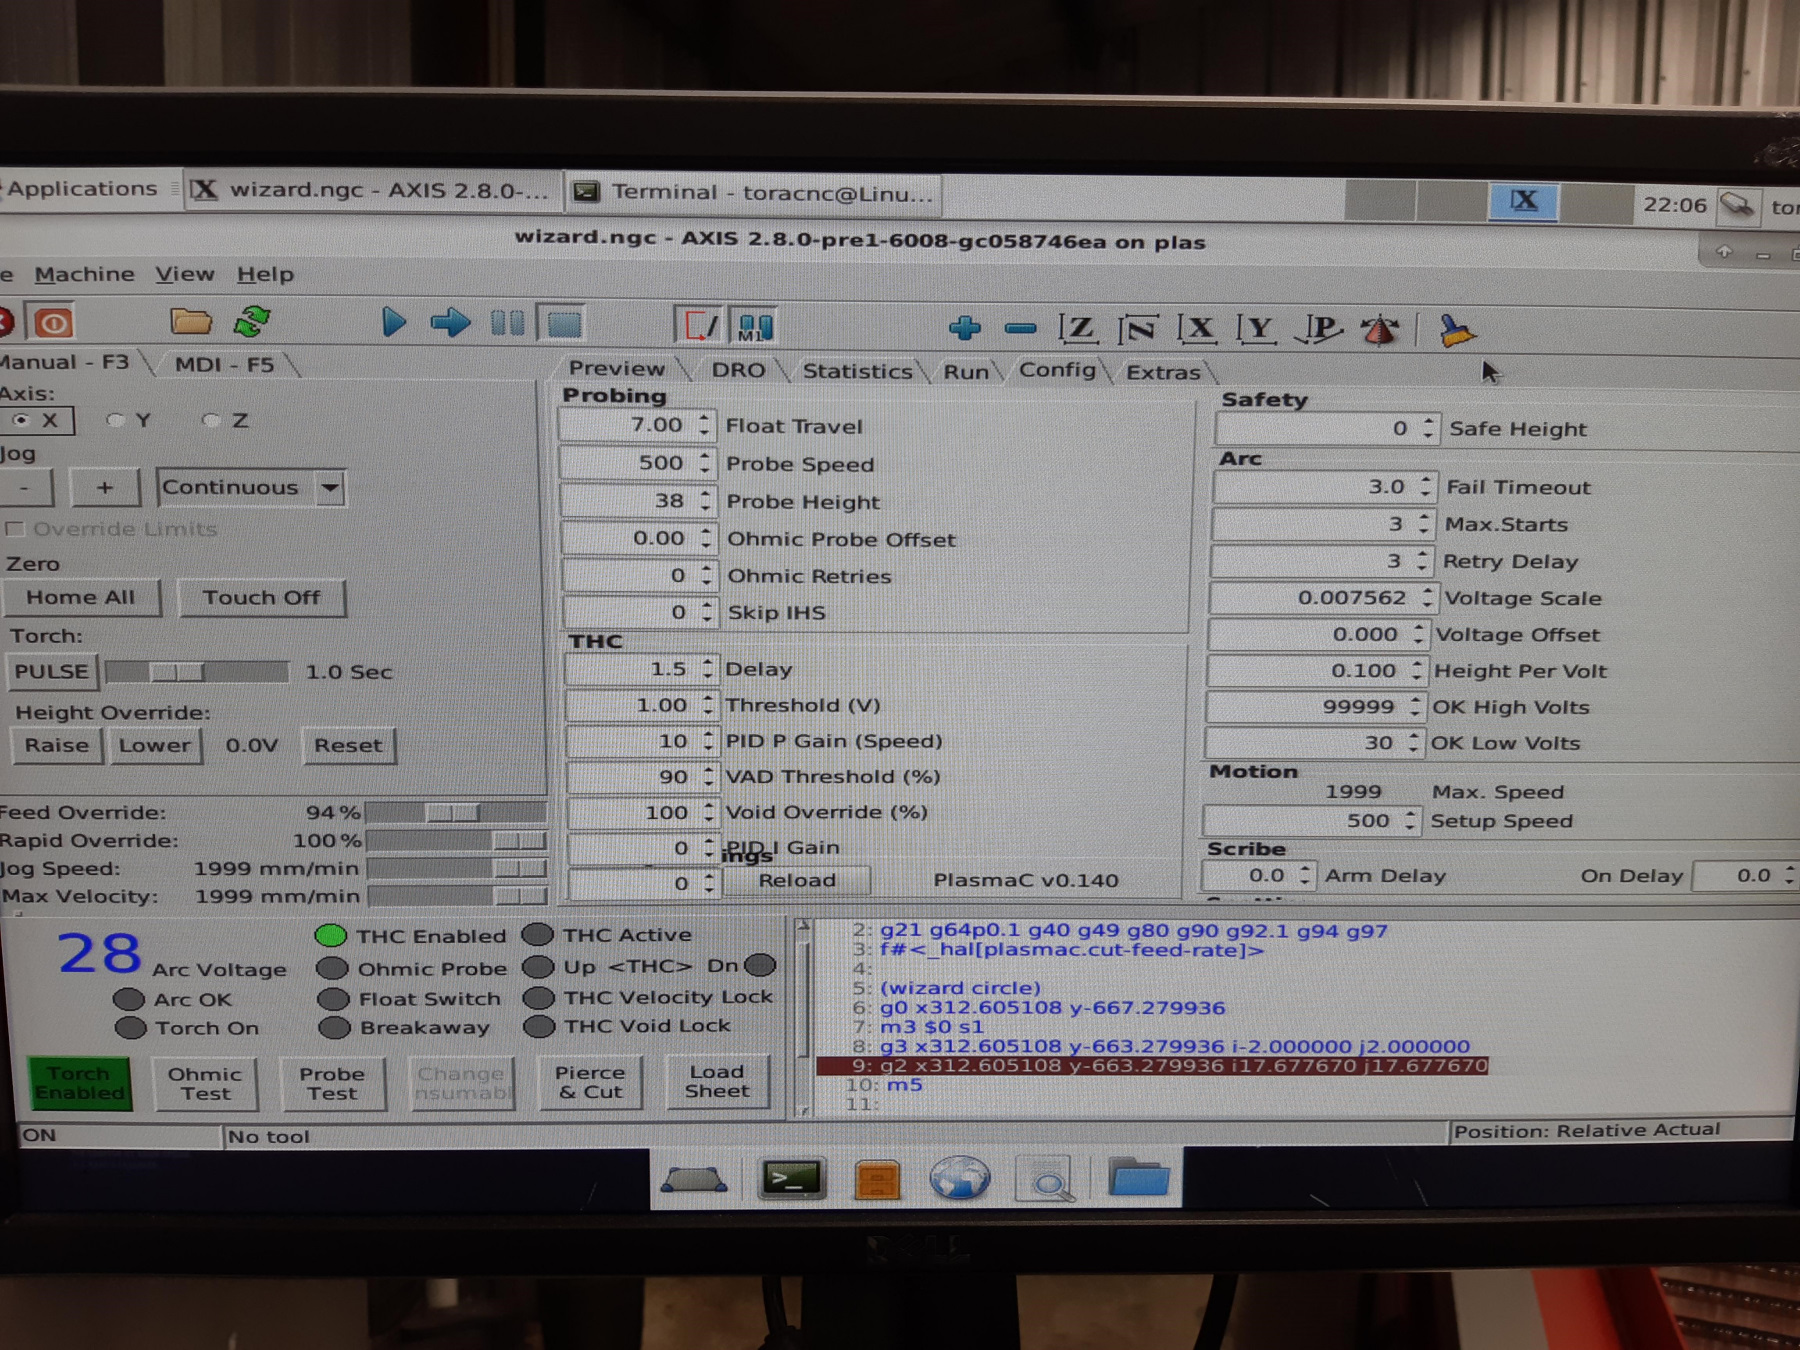
Task: Select the X side view icon
Action: coord(1197,328)
